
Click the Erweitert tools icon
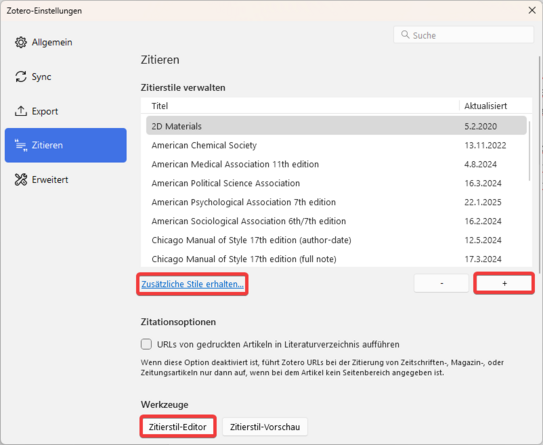[21, 179]
